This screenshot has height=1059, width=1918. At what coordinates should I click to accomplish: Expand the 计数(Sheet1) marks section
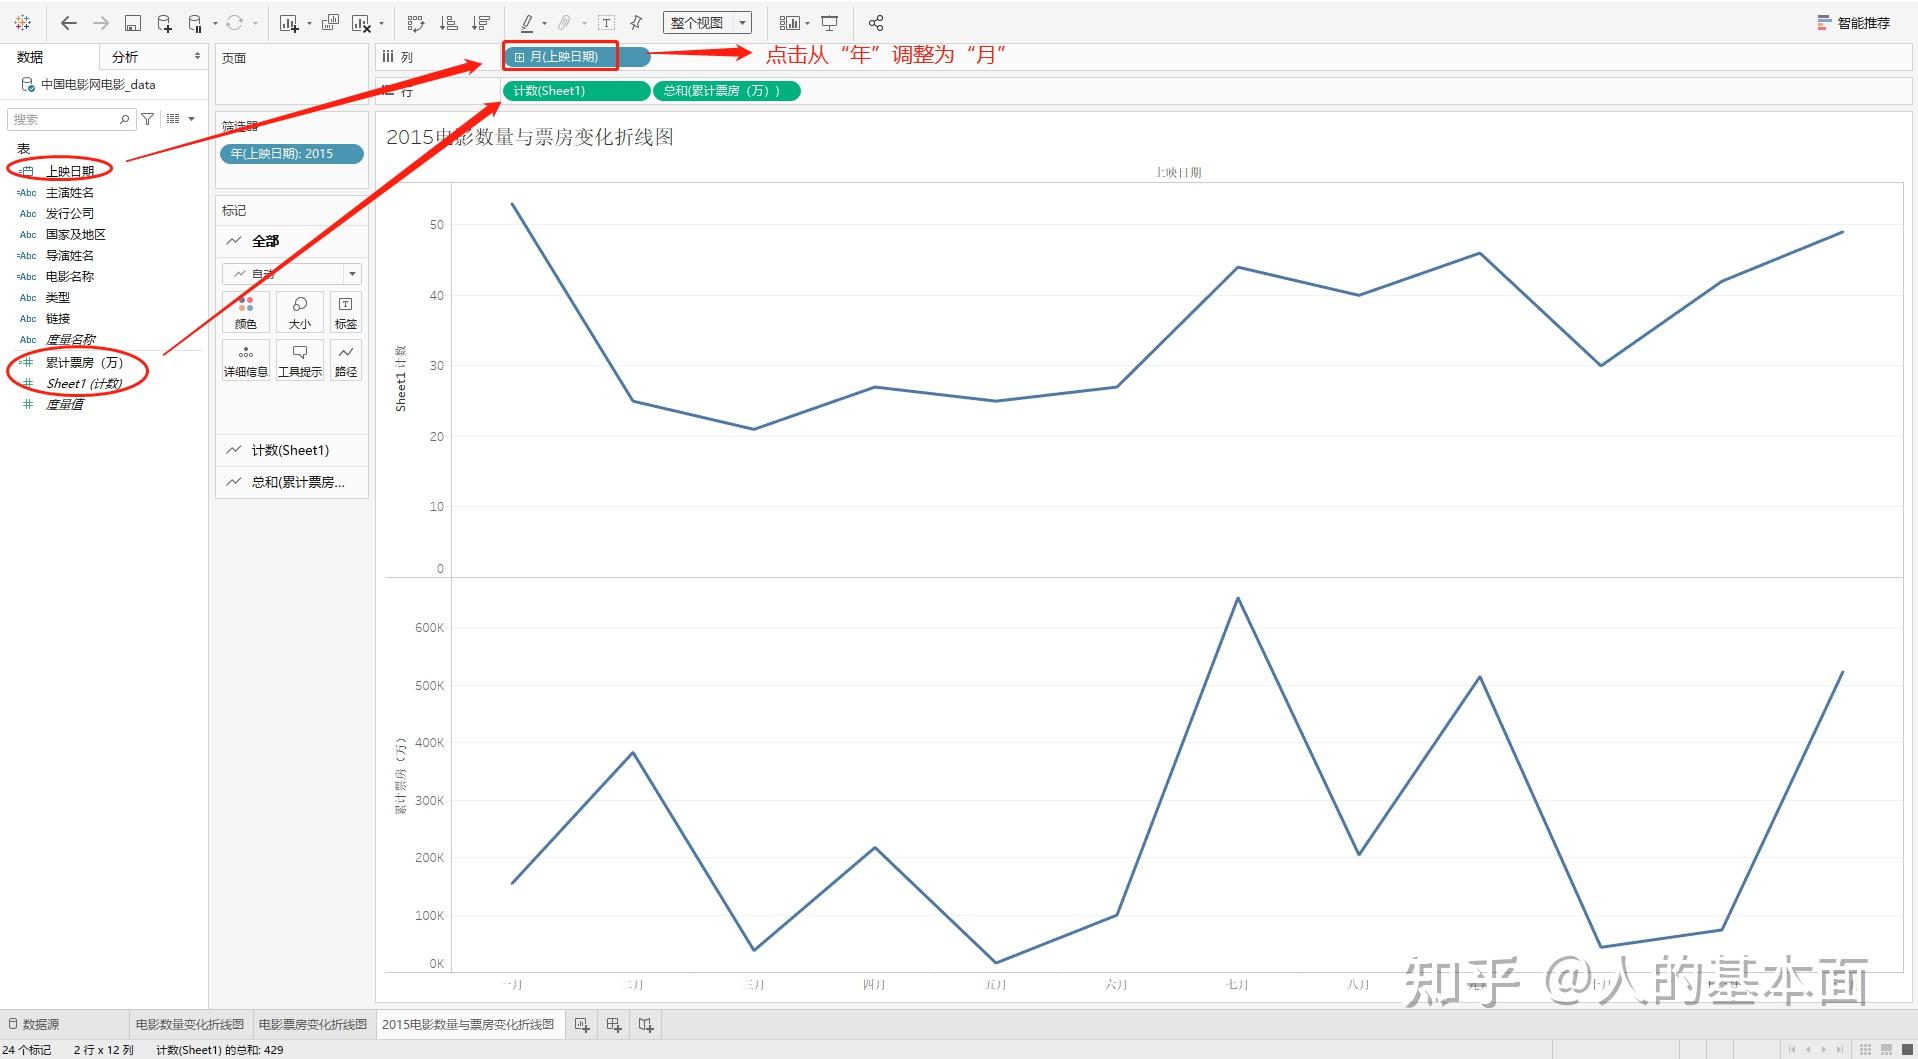click(292, 450)
